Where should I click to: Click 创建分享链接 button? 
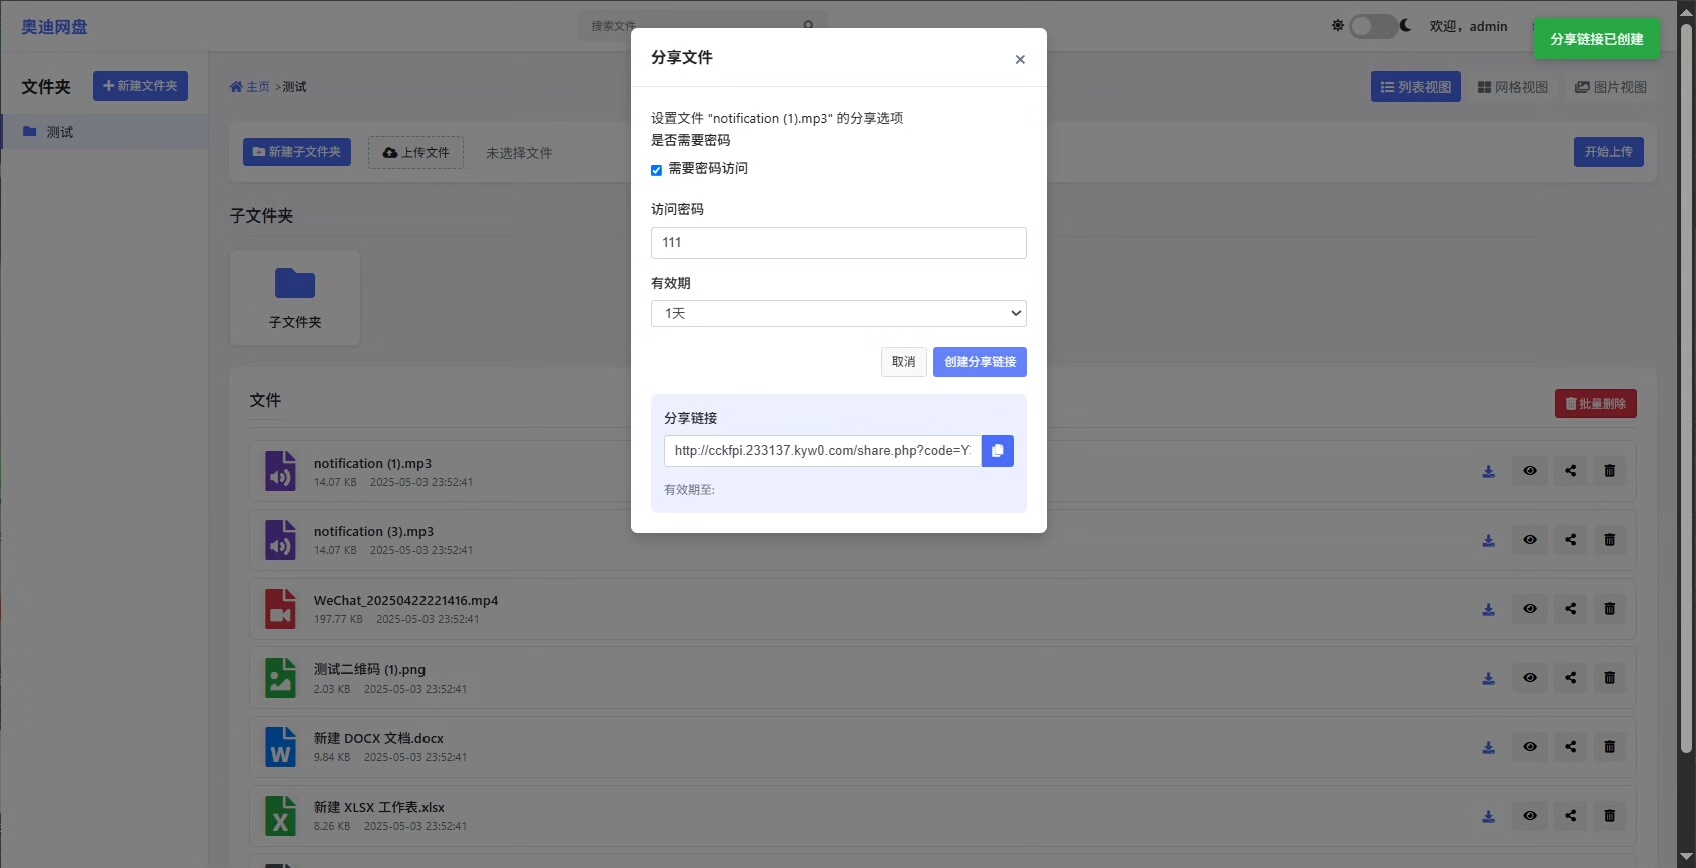click(x=980, y=362)
